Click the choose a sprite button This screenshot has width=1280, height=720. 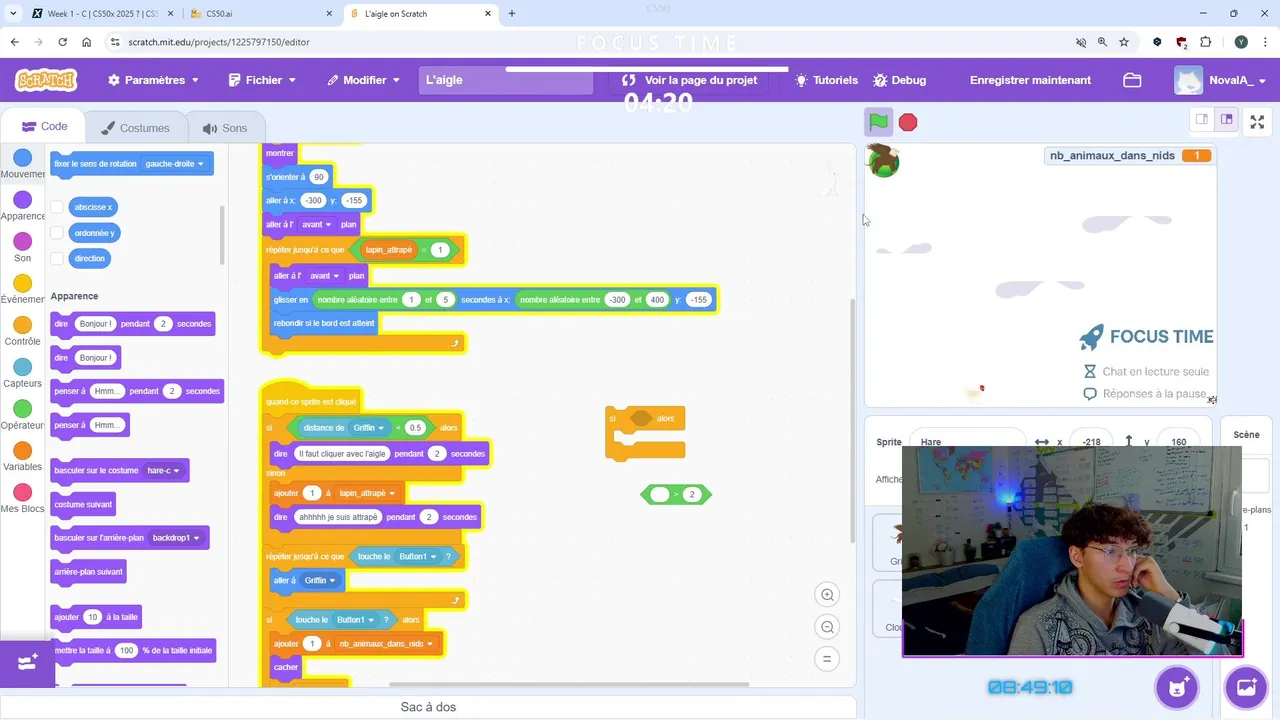(x=1179, y=687)
